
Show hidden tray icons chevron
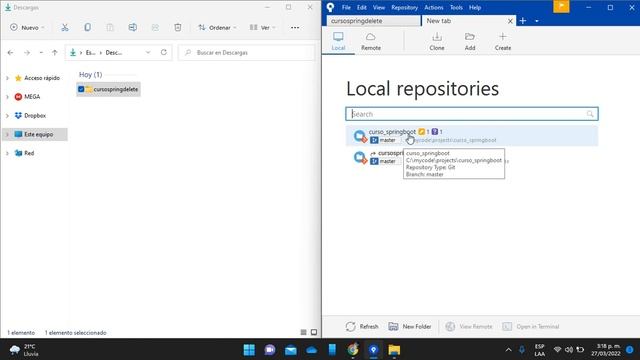point(508,350)
